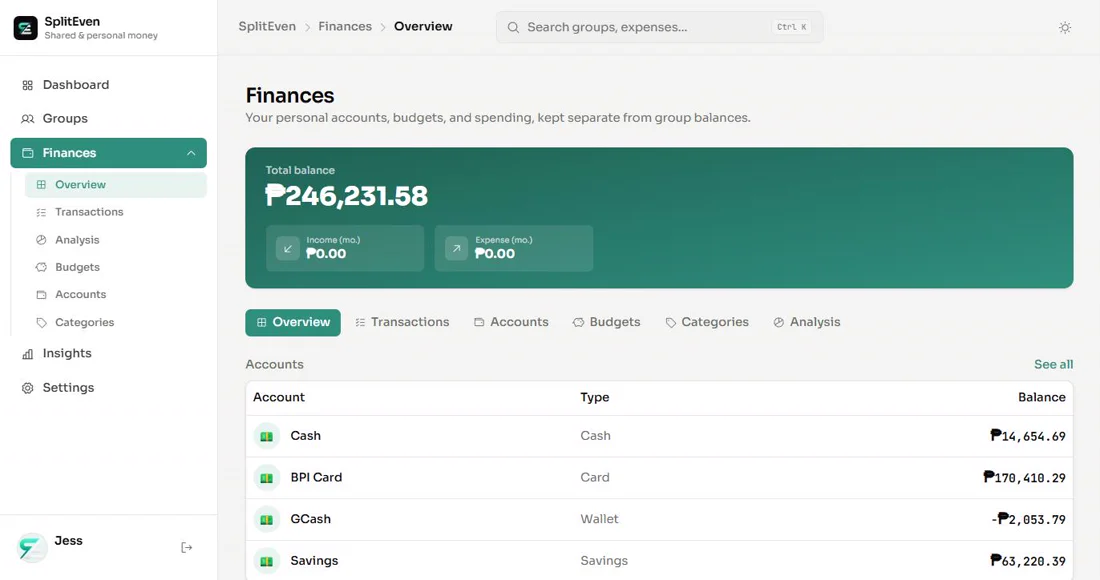Click the Balance column header

click(x=1042, y=398)
